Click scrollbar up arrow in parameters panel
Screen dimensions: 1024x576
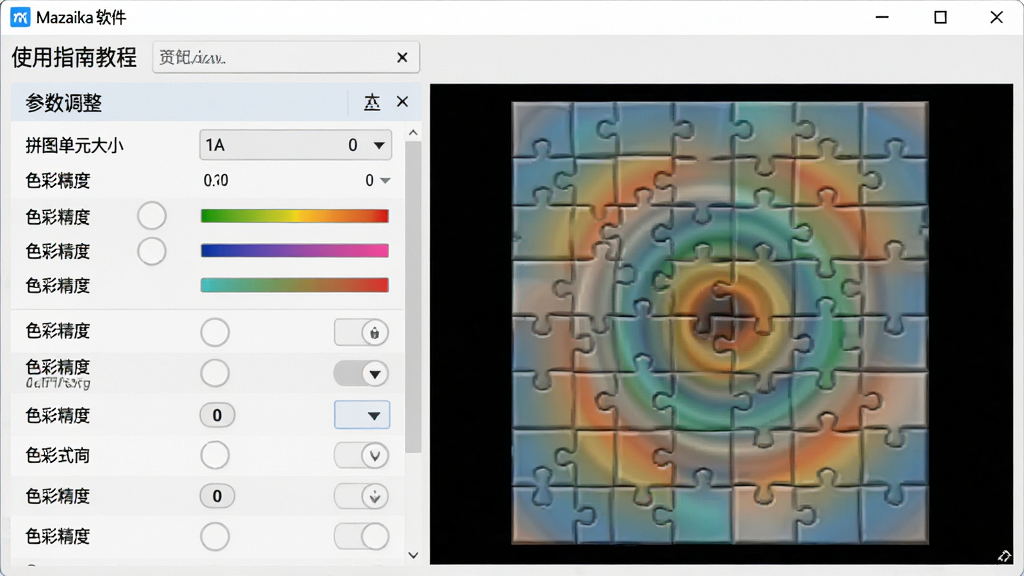pos(413,133)
